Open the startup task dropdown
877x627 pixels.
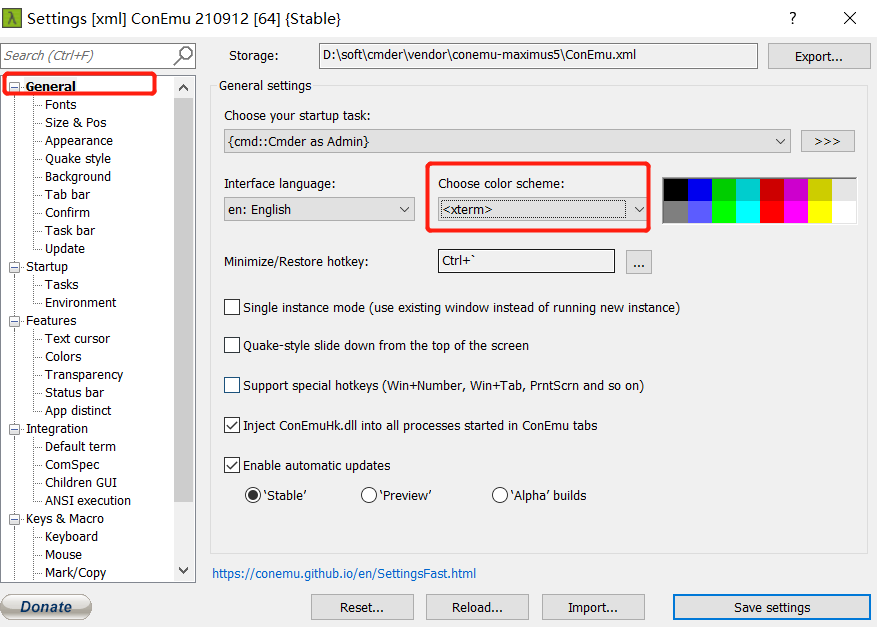point(507,142)
